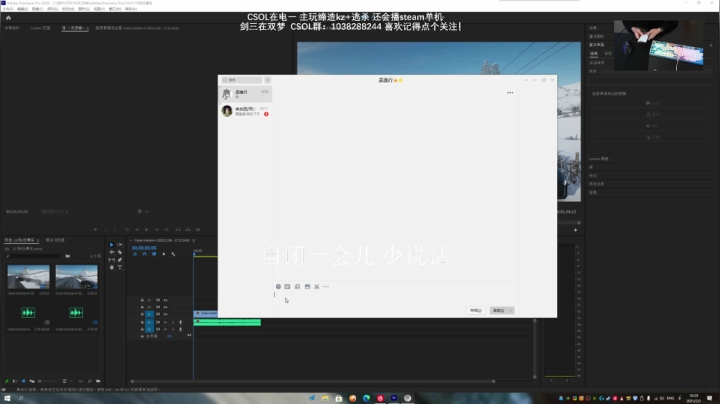Mute audio track A1
This screenshot has height=404, width=720.
tap(165, 322)
